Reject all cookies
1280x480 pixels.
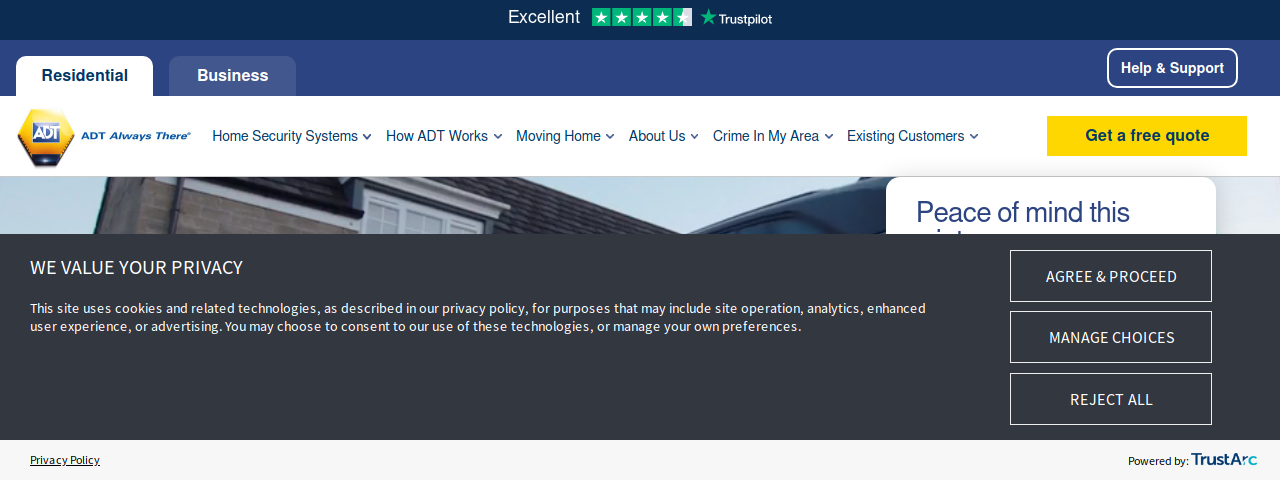coord(1111,399)
